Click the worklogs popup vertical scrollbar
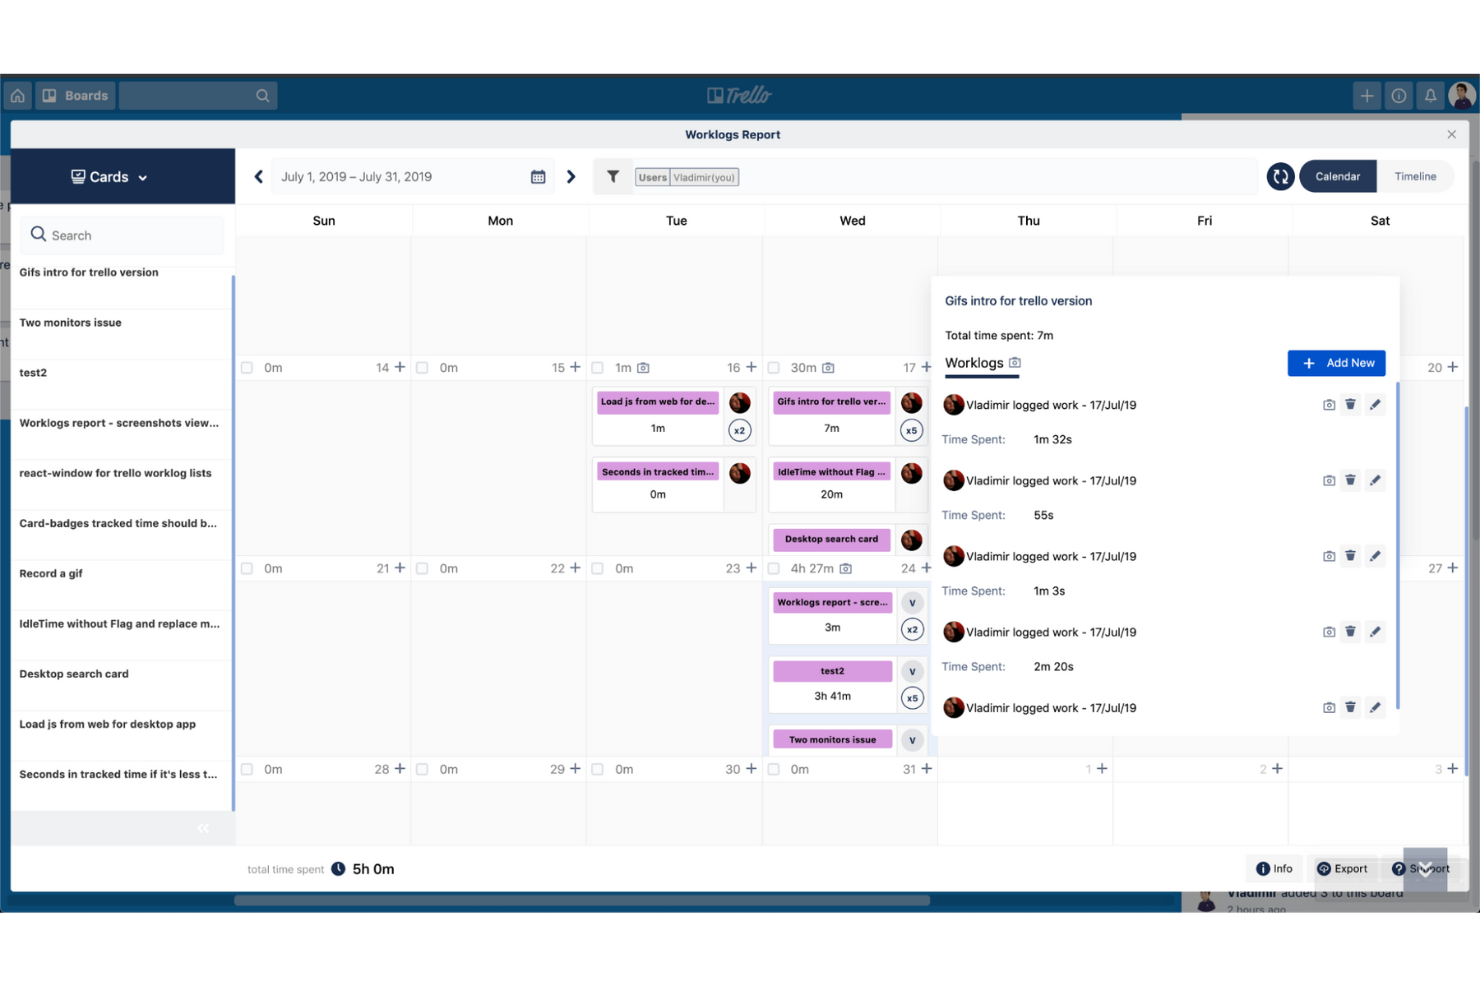The width and height of the screenshot is (1480, 987). (1397, 545)
